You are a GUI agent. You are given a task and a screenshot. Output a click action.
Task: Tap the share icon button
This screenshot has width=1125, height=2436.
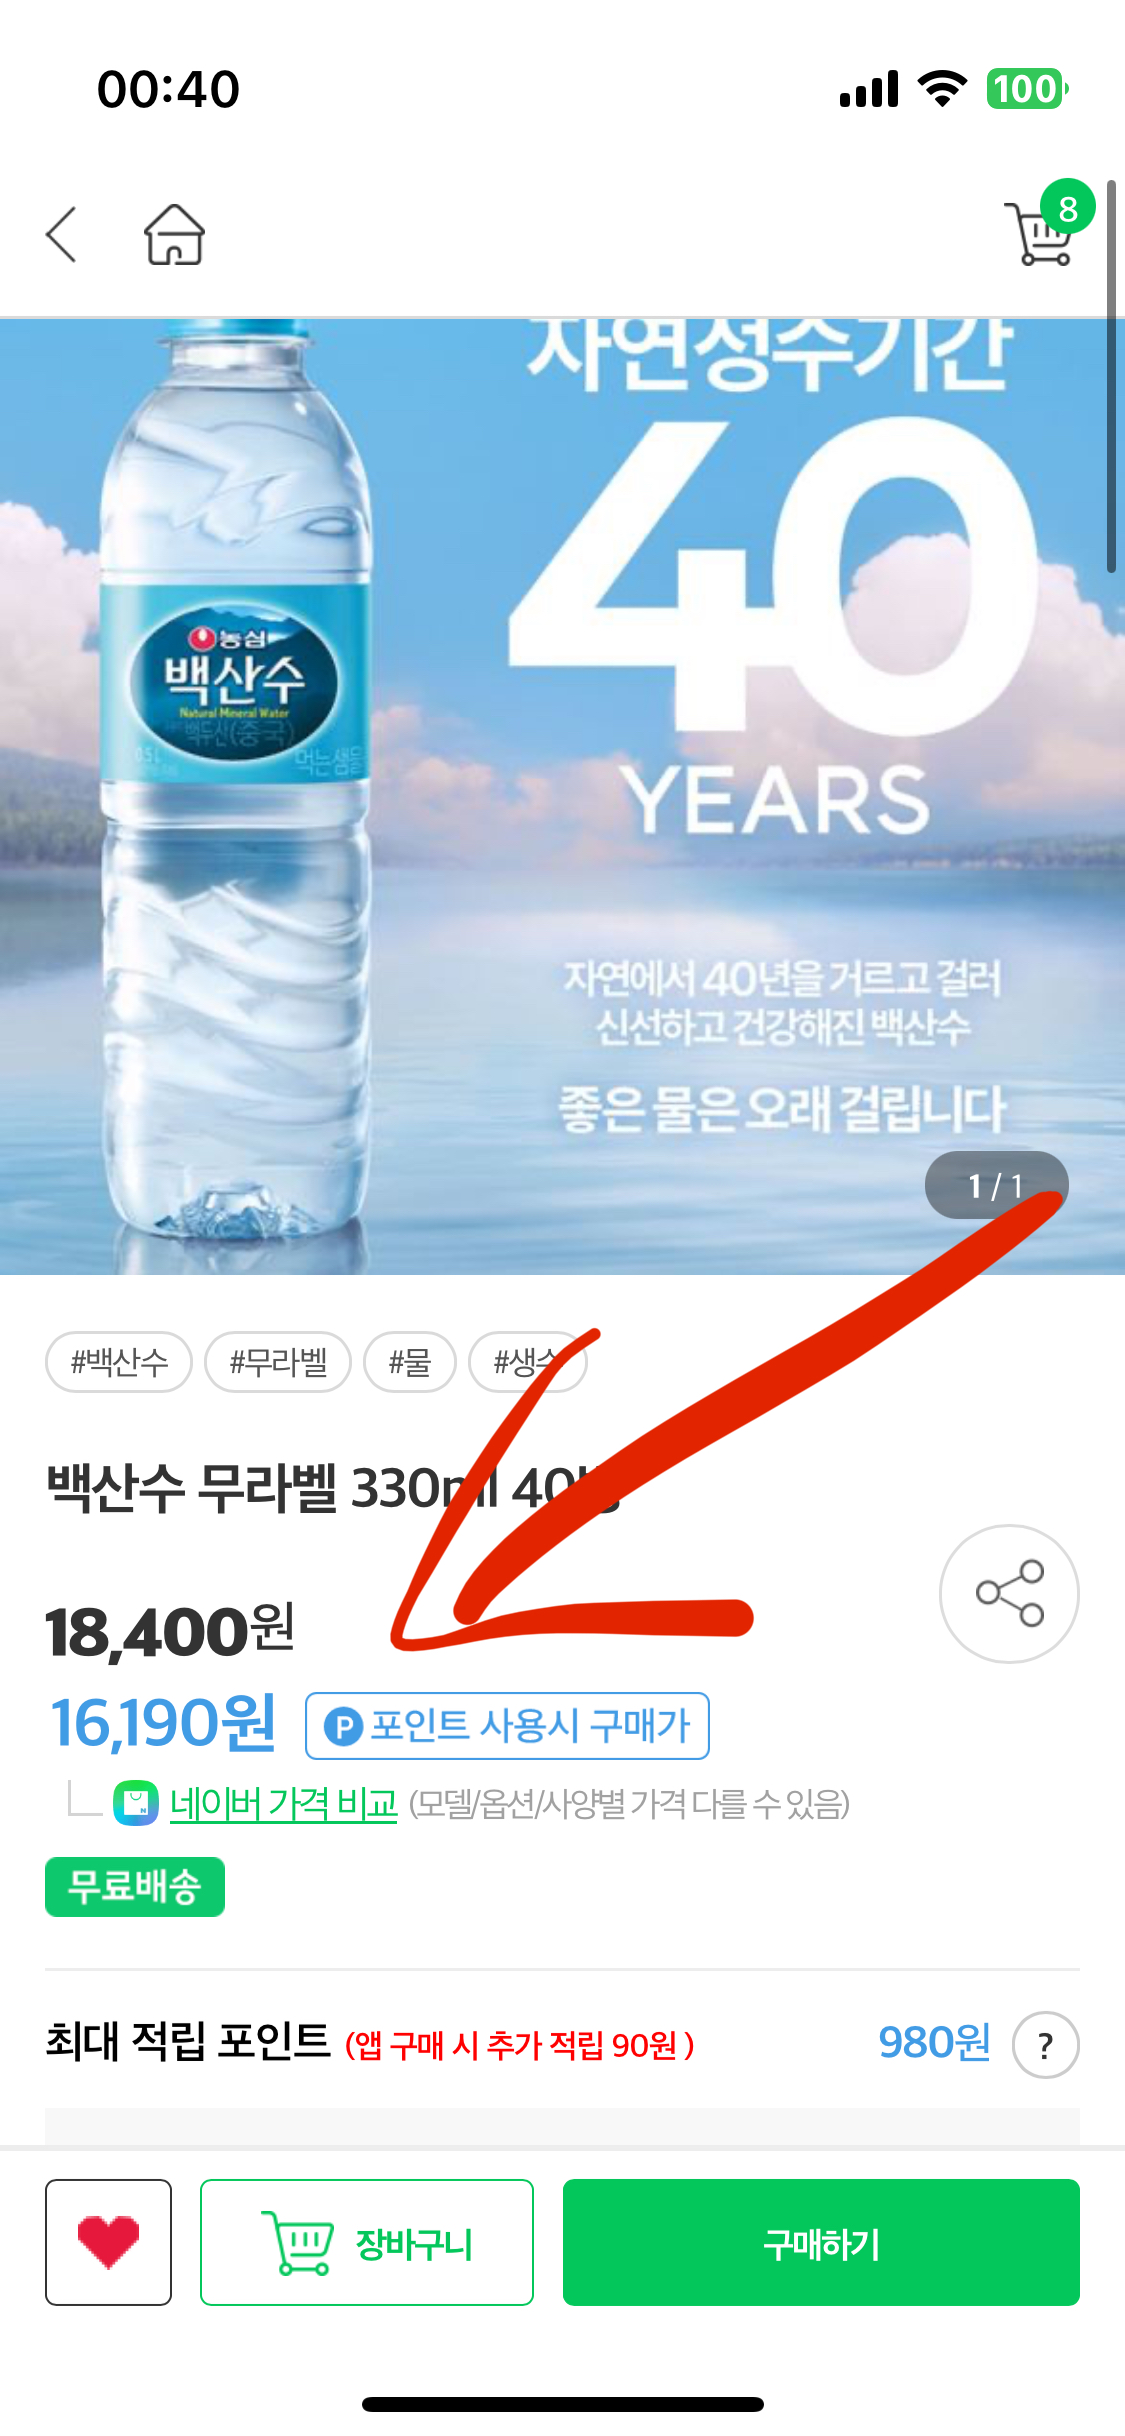(1009, 1593)
